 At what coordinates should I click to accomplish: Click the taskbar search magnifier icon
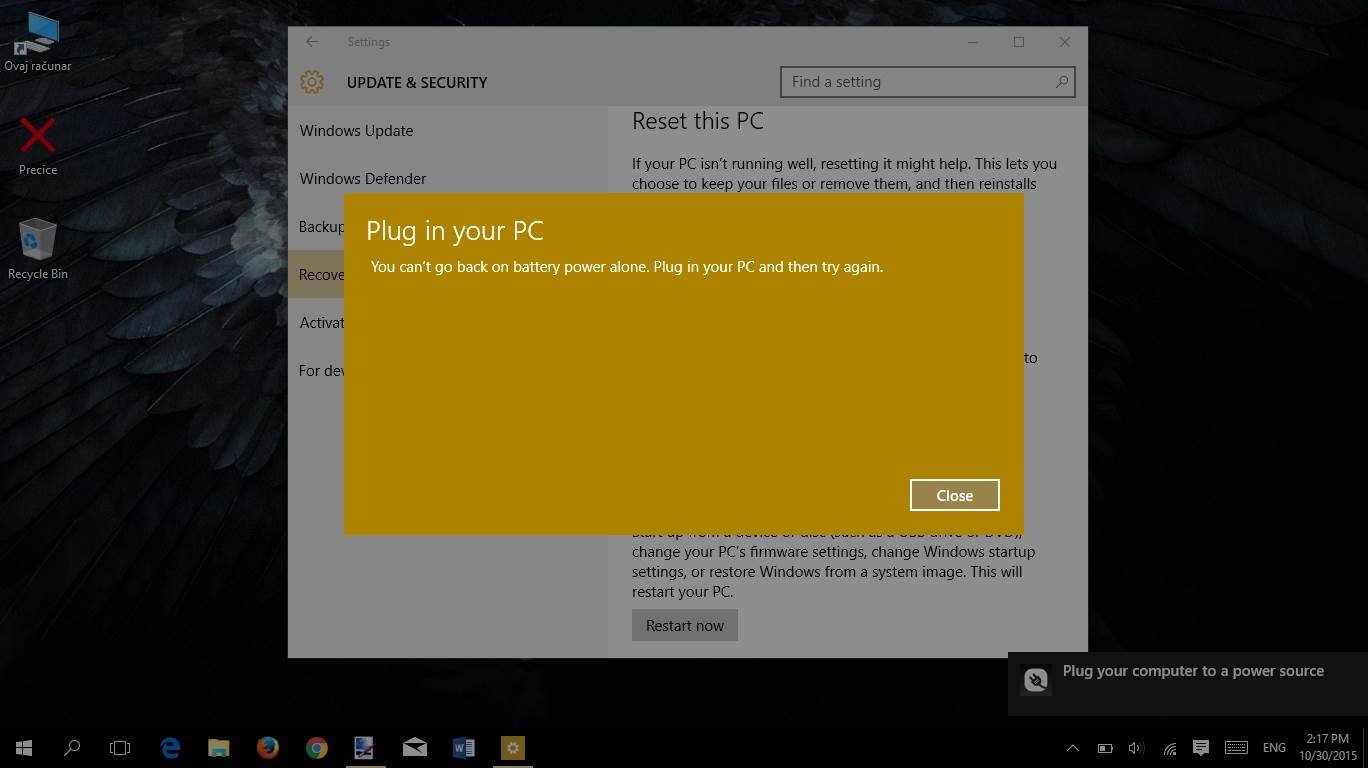[x=72, y=747]
